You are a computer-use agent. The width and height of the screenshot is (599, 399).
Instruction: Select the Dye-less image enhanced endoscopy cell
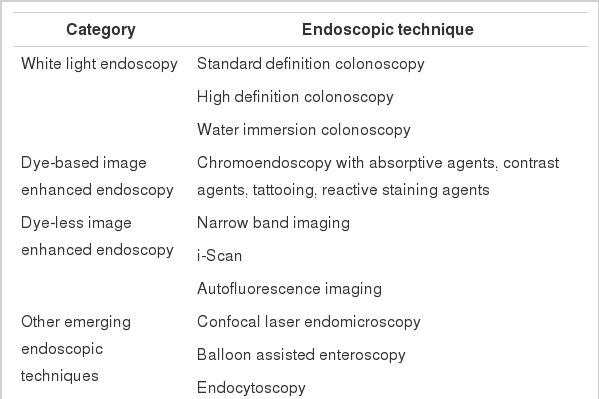tap(97, 236)
